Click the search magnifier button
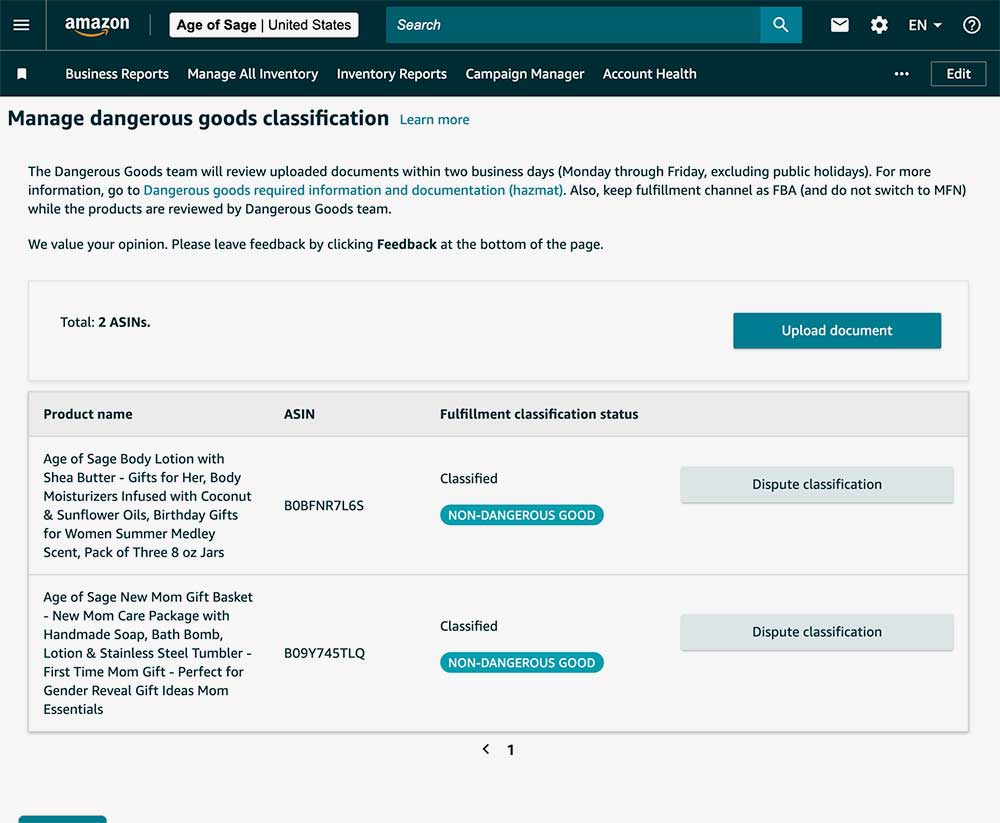1000x823 pixels. 781,25
